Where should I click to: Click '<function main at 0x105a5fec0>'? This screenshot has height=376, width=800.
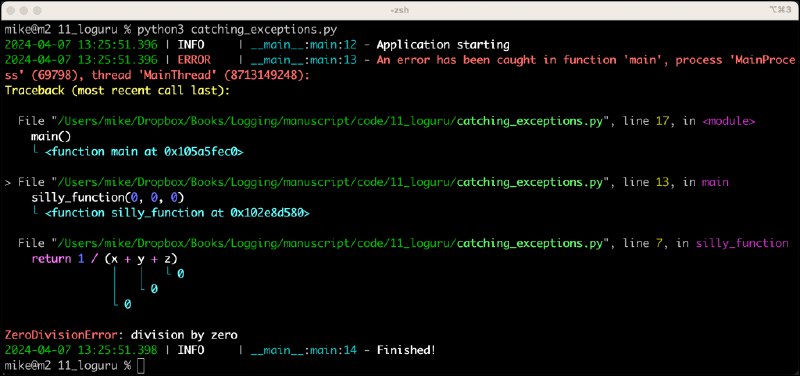click(144, 152)
